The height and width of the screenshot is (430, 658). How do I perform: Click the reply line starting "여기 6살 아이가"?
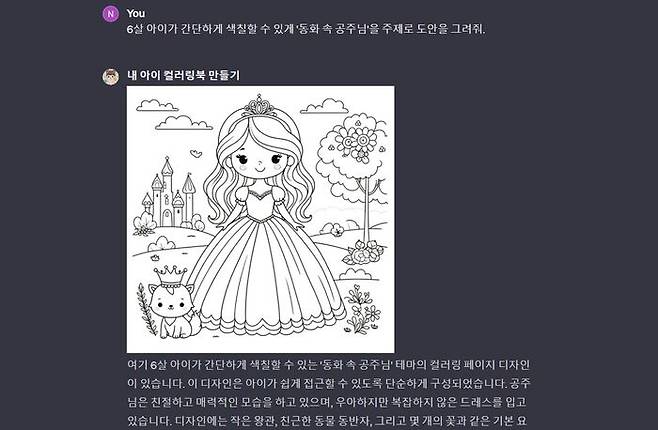329,365
